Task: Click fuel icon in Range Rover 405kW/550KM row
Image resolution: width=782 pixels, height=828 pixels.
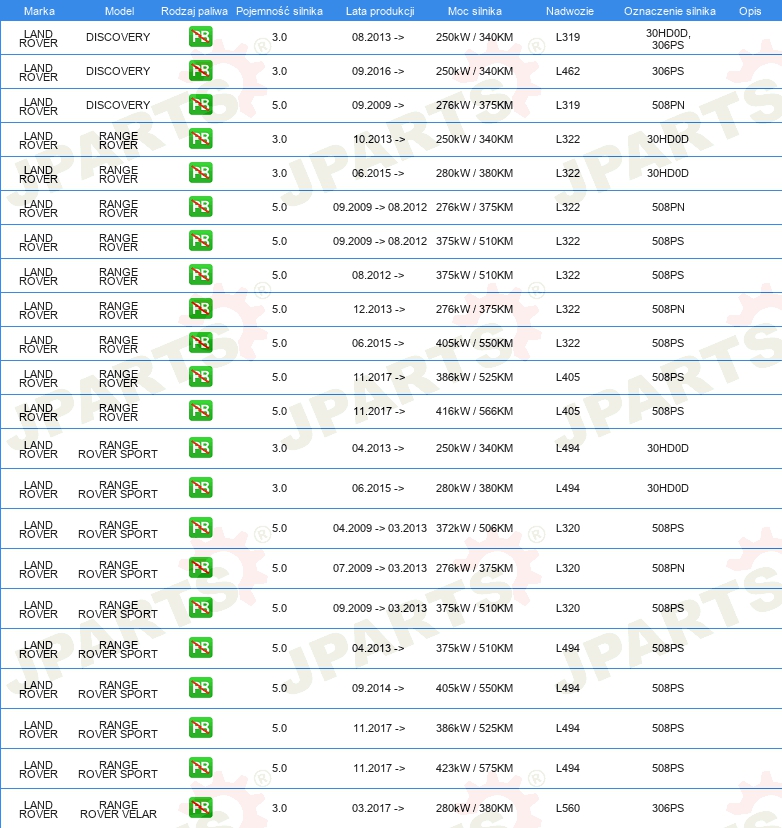Action: pos(201,343)
